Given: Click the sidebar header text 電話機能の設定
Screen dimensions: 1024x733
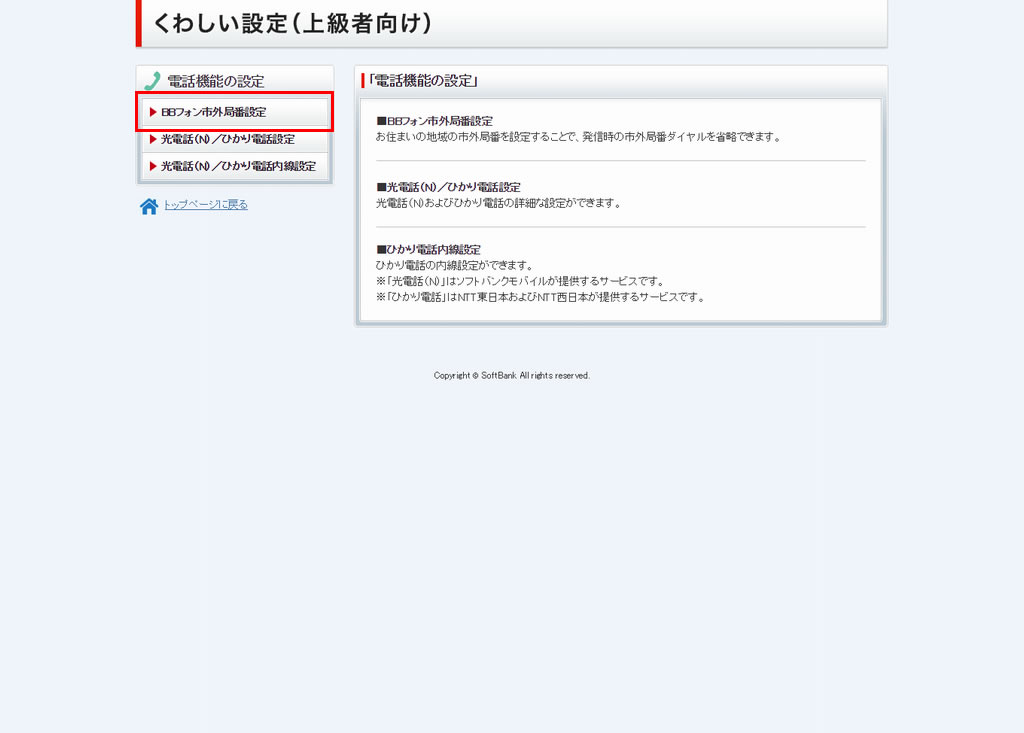Looking at the screenshot, I should pos(215,81).
